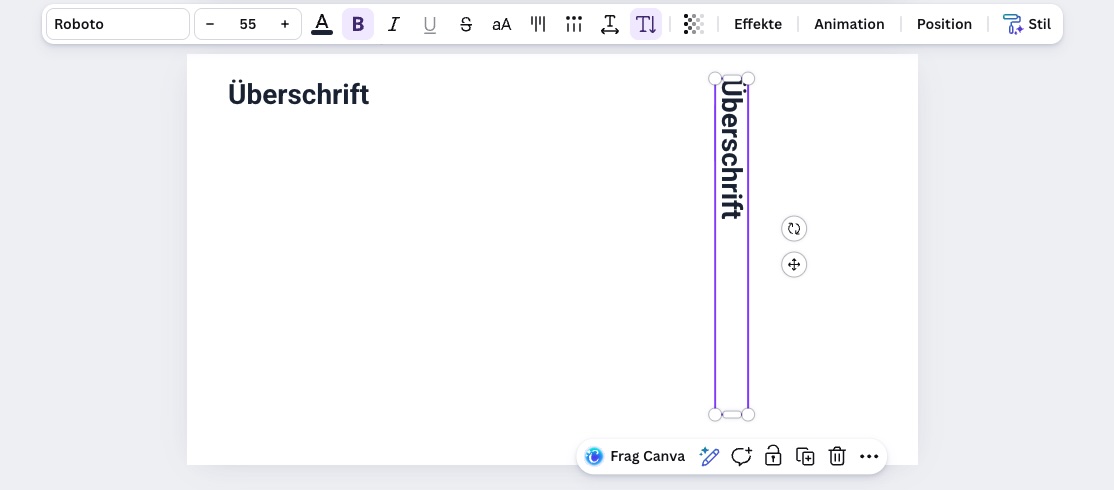
Task: Click the font size field showing 55
Action: [247, 24]
